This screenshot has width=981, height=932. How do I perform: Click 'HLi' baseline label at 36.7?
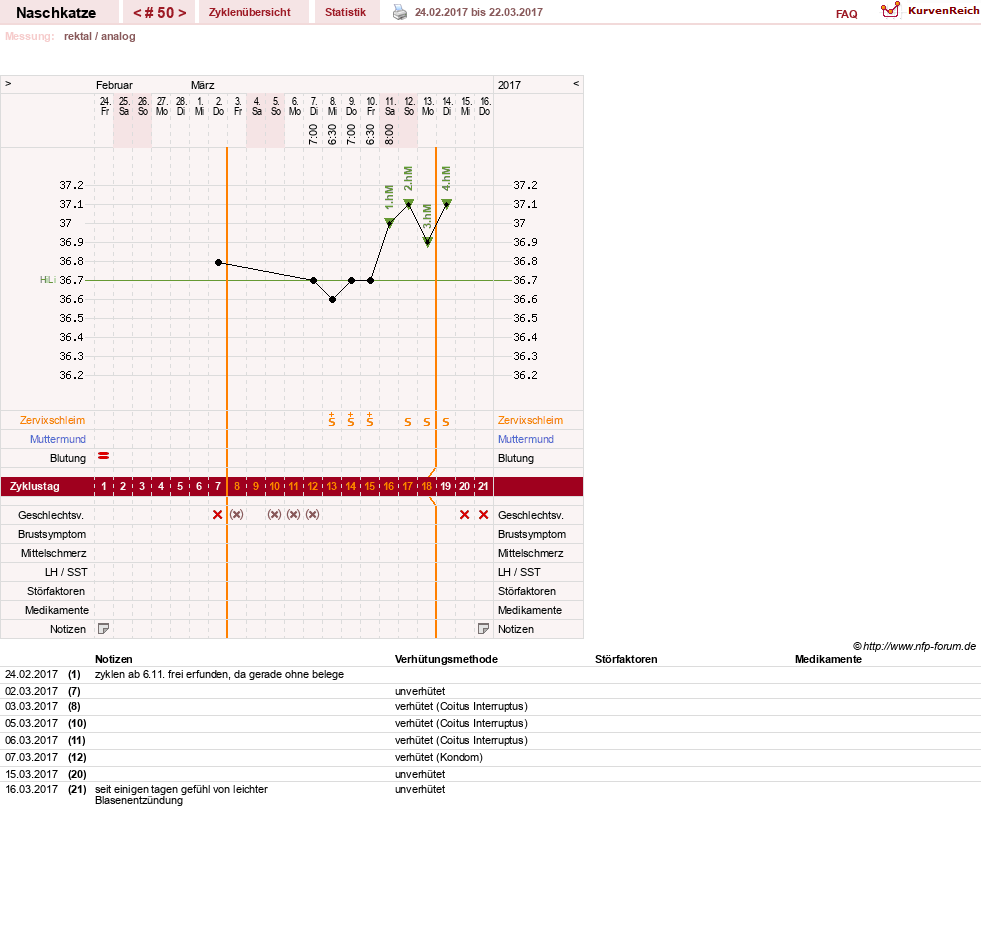(x=48, y=280)
